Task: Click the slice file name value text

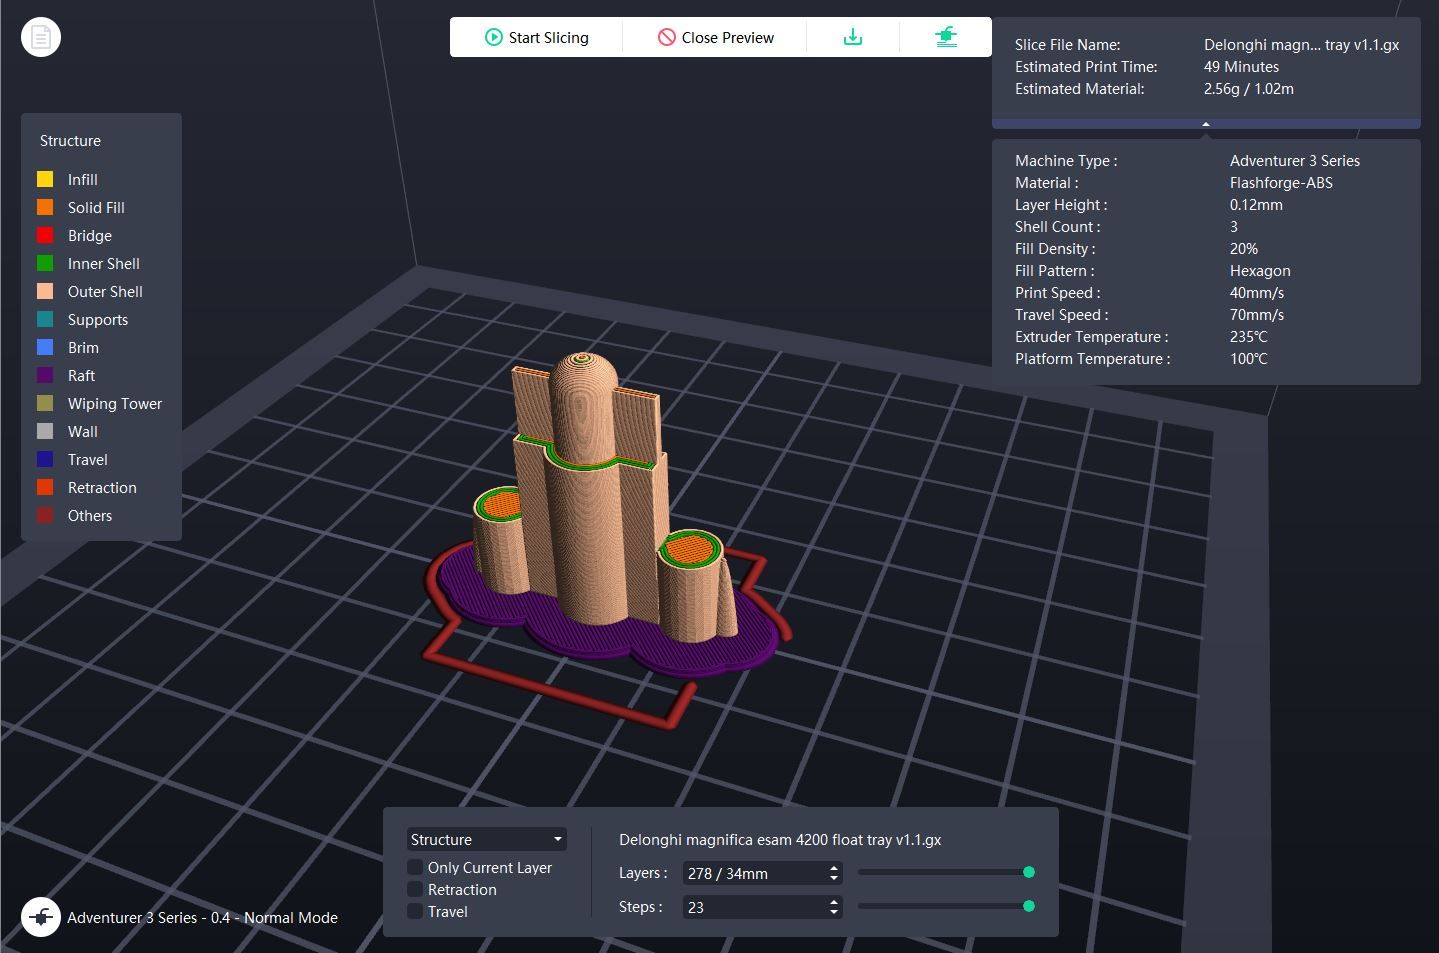Action: 1301,44
